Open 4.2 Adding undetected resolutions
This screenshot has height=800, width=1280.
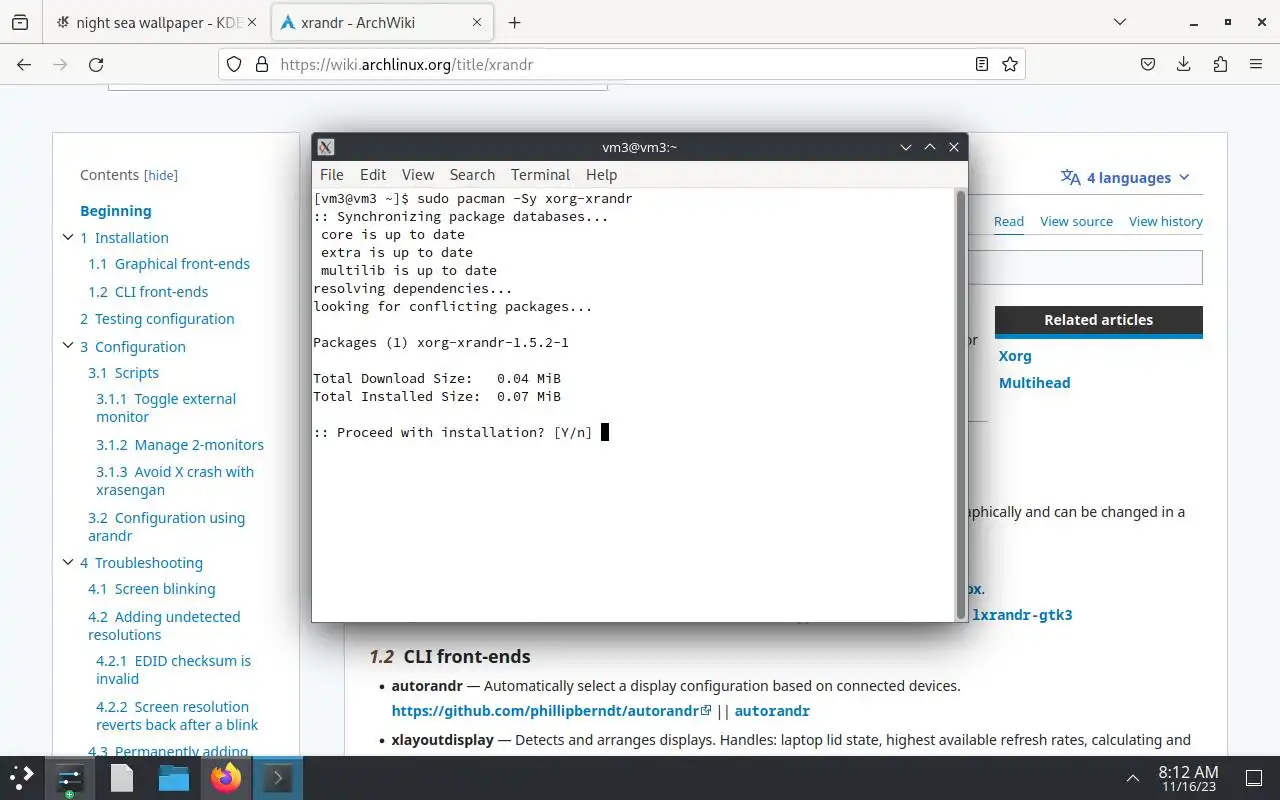click(x=164, y=626)
